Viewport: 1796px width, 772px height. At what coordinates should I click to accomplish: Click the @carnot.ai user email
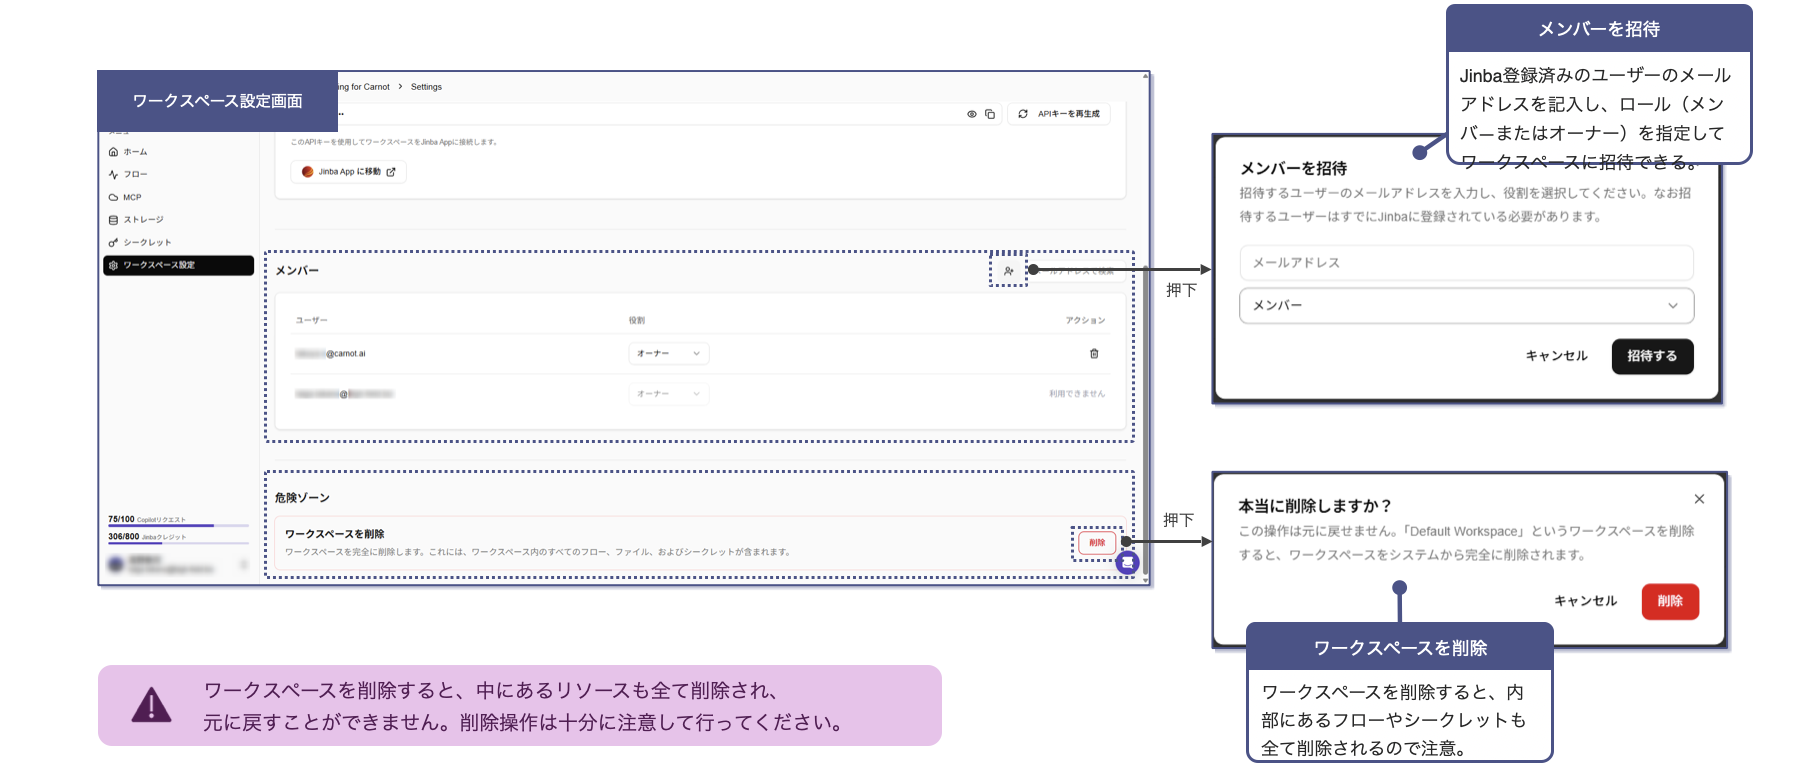pyautogui.click(x=330, y=354)
